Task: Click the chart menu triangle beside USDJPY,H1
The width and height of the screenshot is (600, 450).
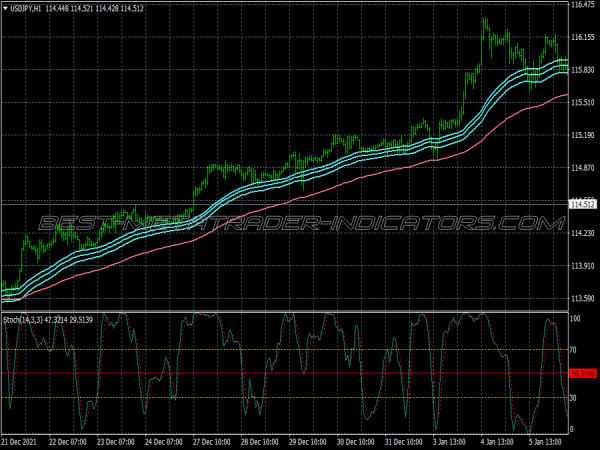Action: (x=5, y=8)
